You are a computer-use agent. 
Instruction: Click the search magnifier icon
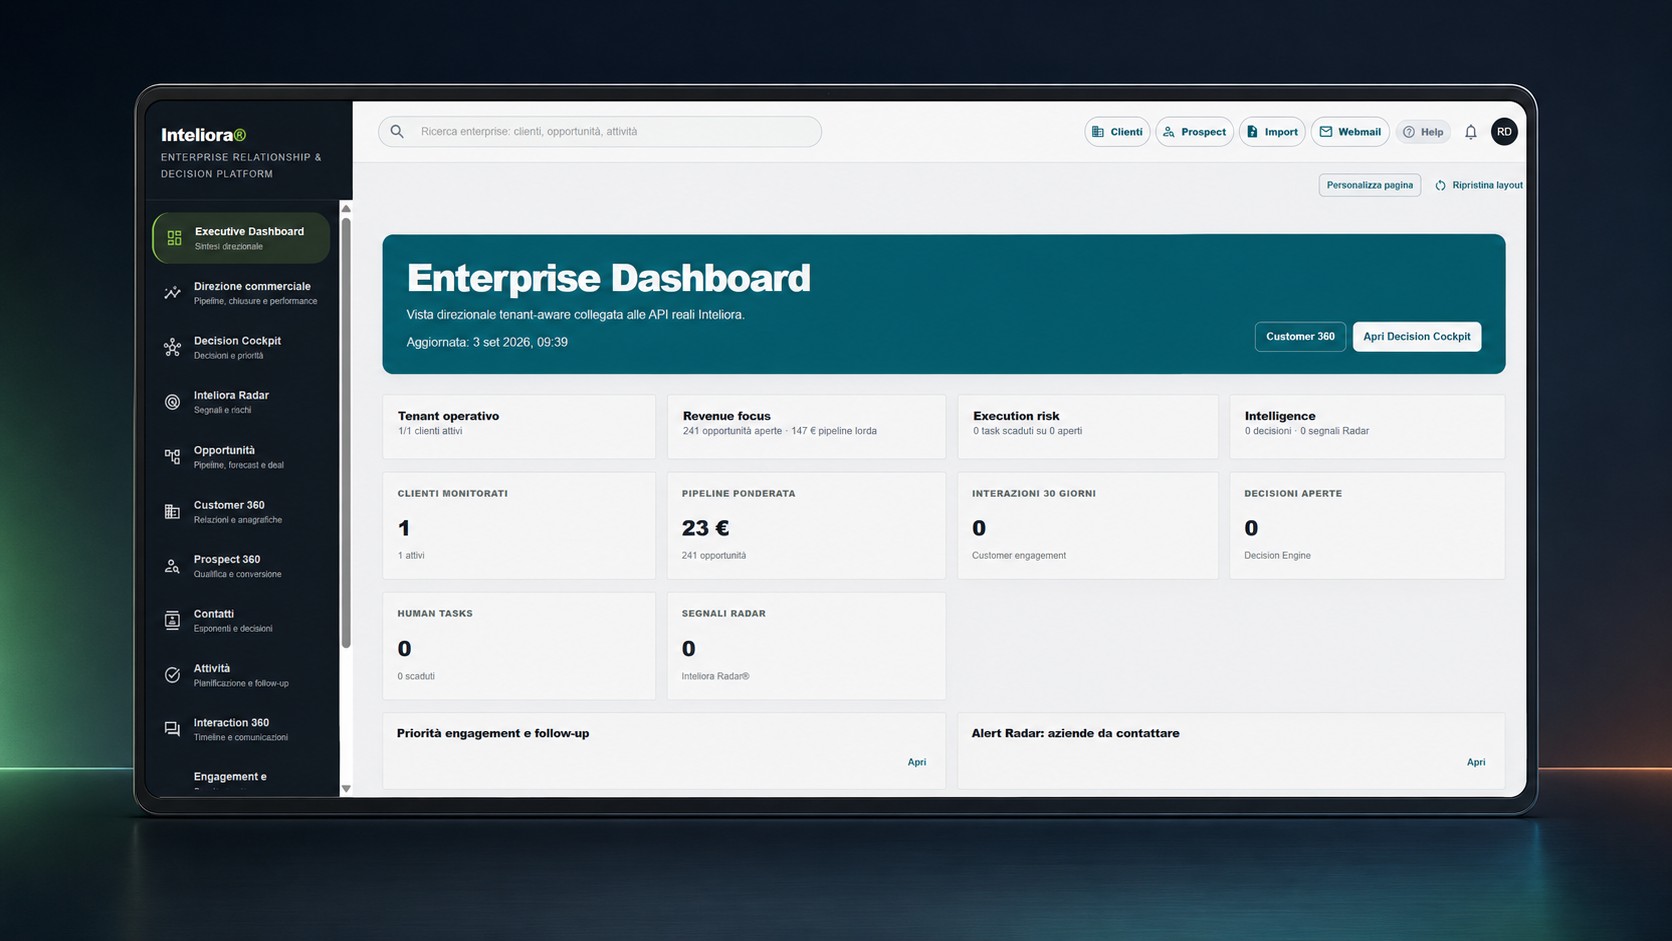coord(397,131)
